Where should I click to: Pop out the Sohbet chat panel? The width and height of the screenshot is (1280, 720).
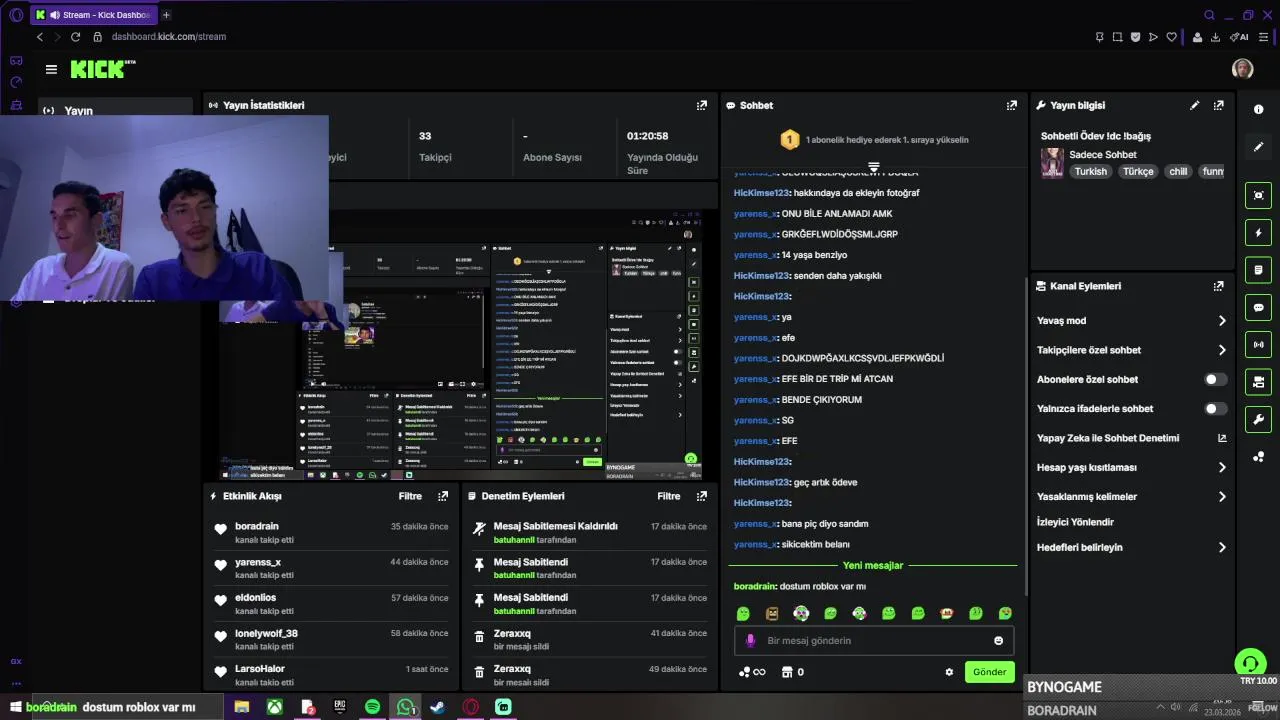[x=1012, y=105]
